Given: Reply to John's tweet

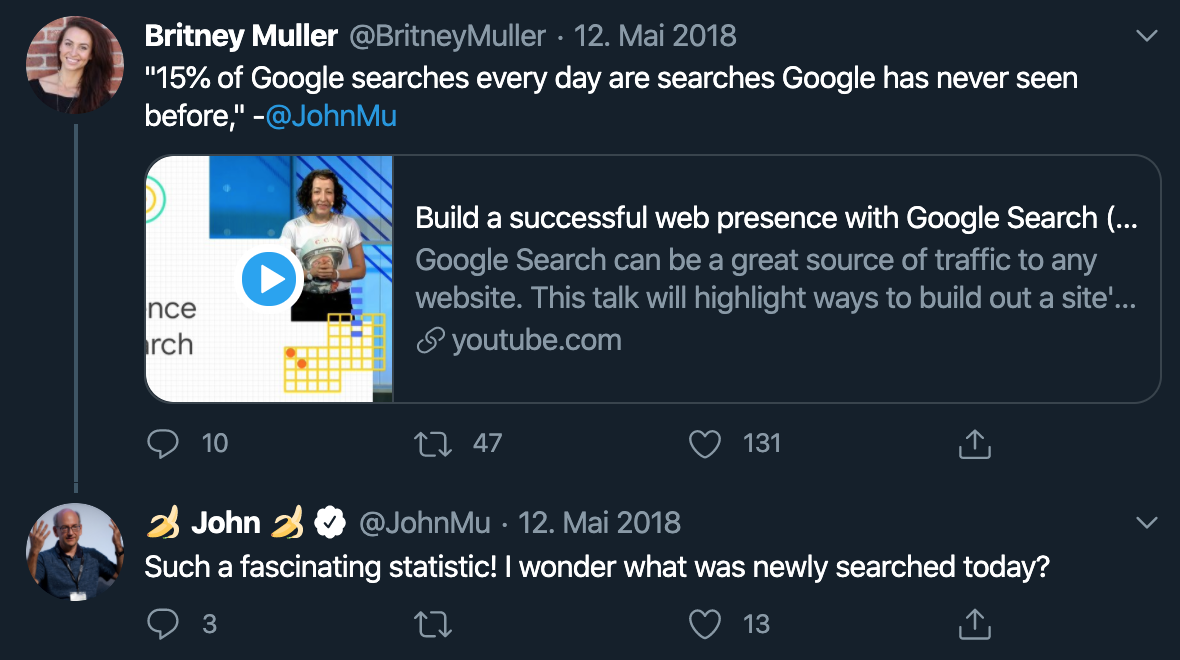Looking at the screenshot, I should (x=163, y=624).
